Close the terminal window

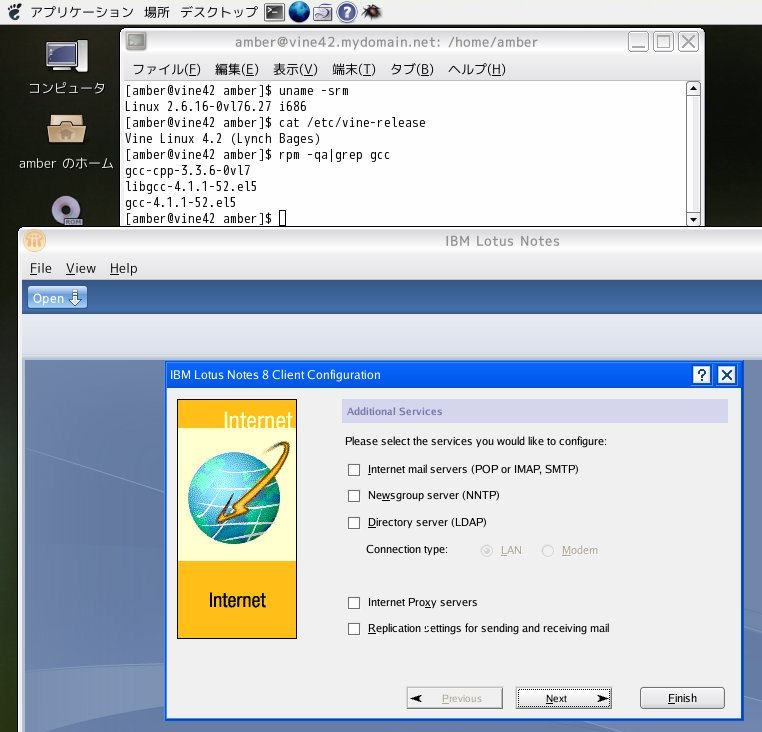689,42
